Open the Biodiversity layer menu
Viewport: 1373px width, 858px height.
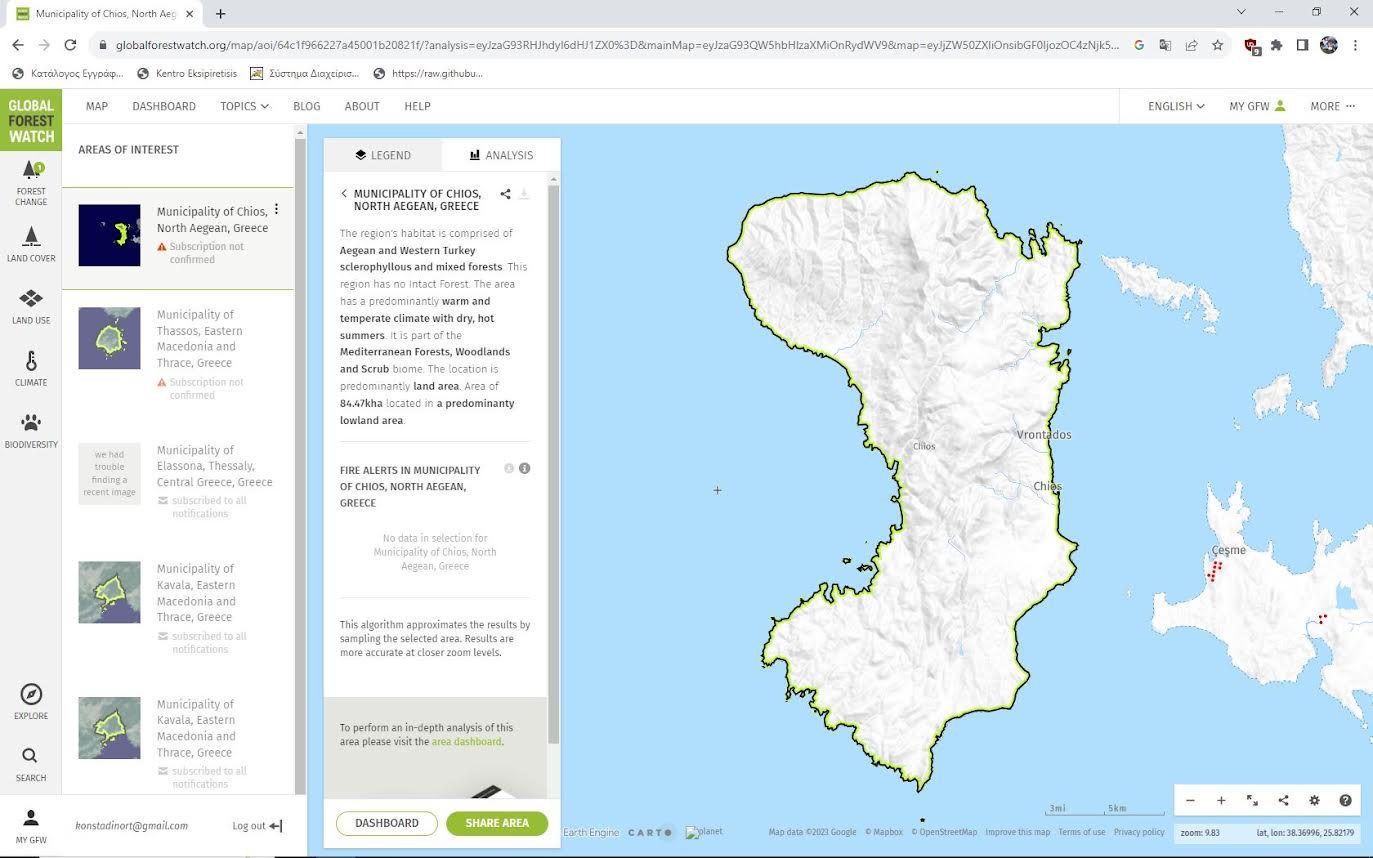pyautogui.click(x=31, y=430)
